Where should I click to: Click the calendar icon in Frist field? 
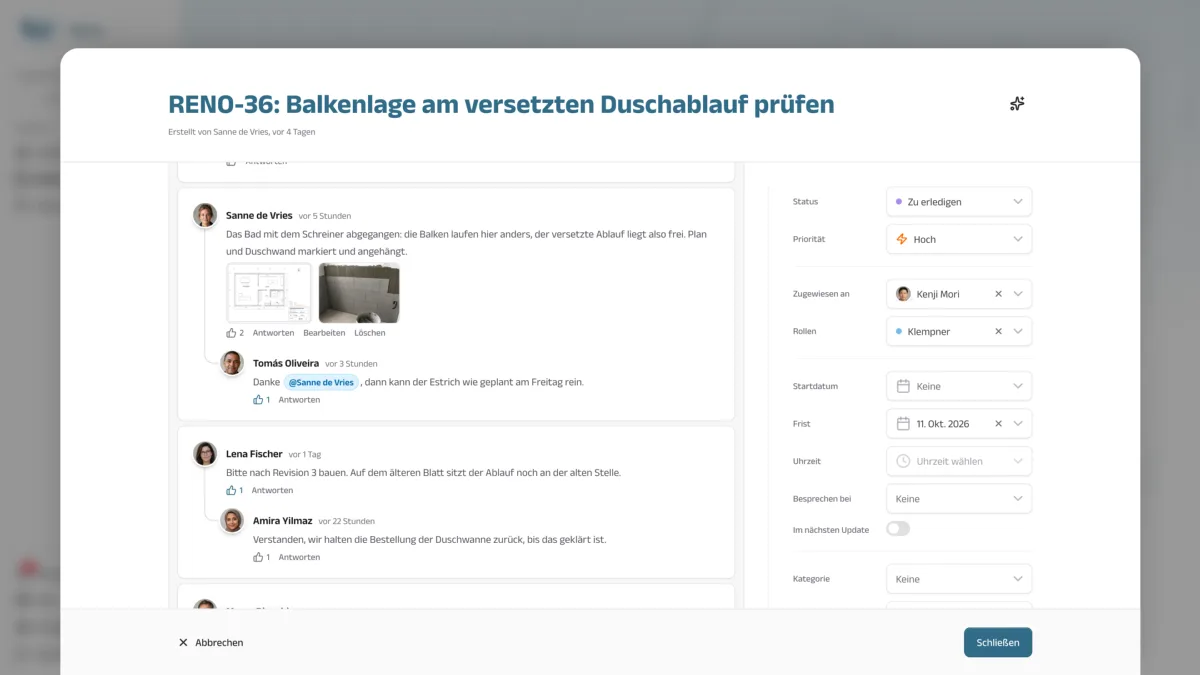903,424
